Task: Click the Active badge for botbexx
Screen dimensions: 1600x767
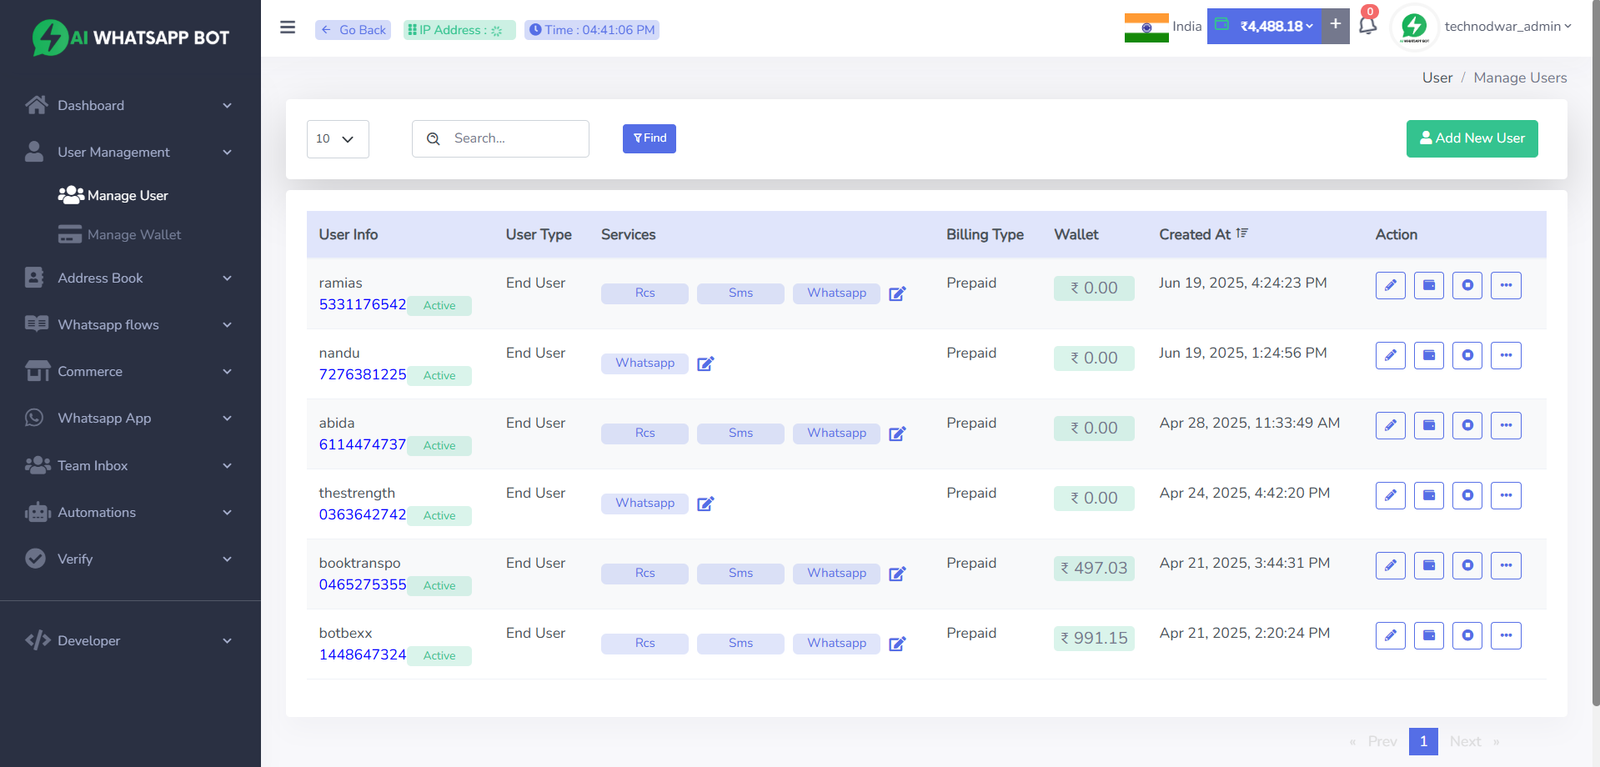Action: point(439,656)
